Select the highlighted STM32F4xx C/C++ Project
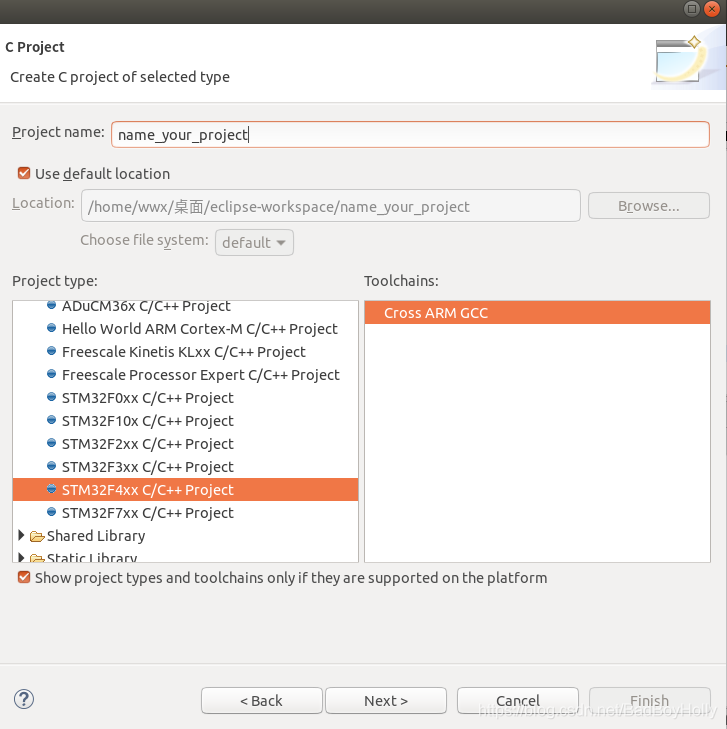This screenshot has width=727, height=729. pos(185,490)
